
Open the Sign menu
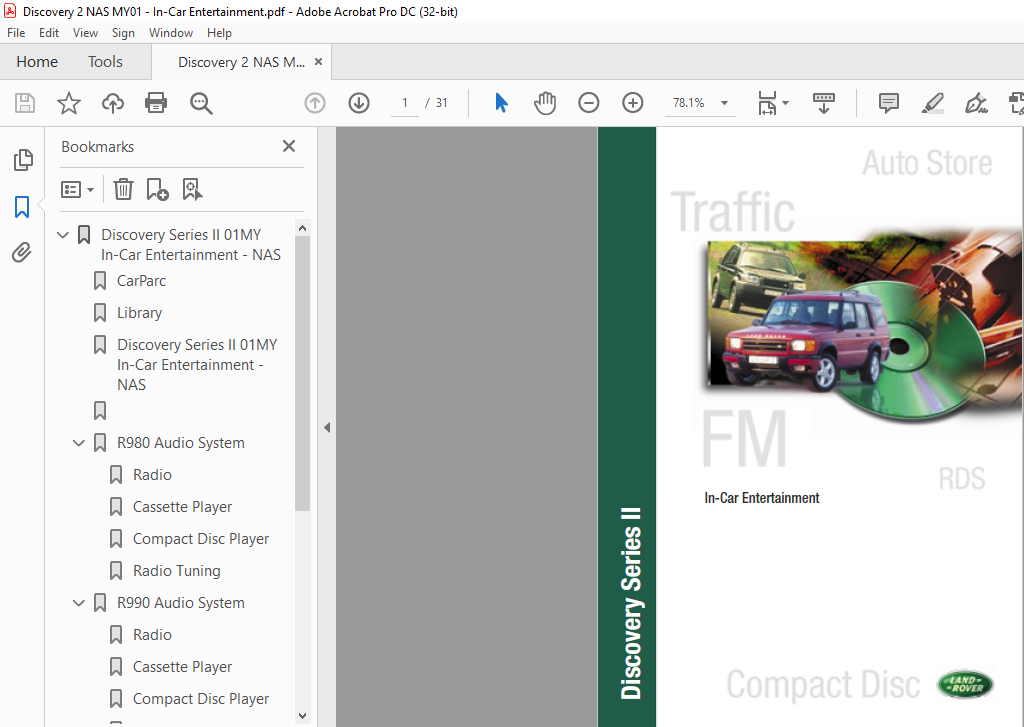(123, 33)
